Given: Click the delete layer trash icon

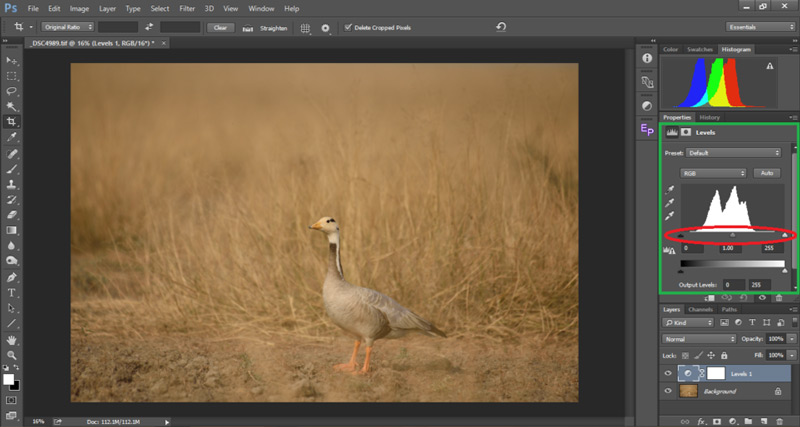Looking at the screenshot, I should click(x=779, y=421).
